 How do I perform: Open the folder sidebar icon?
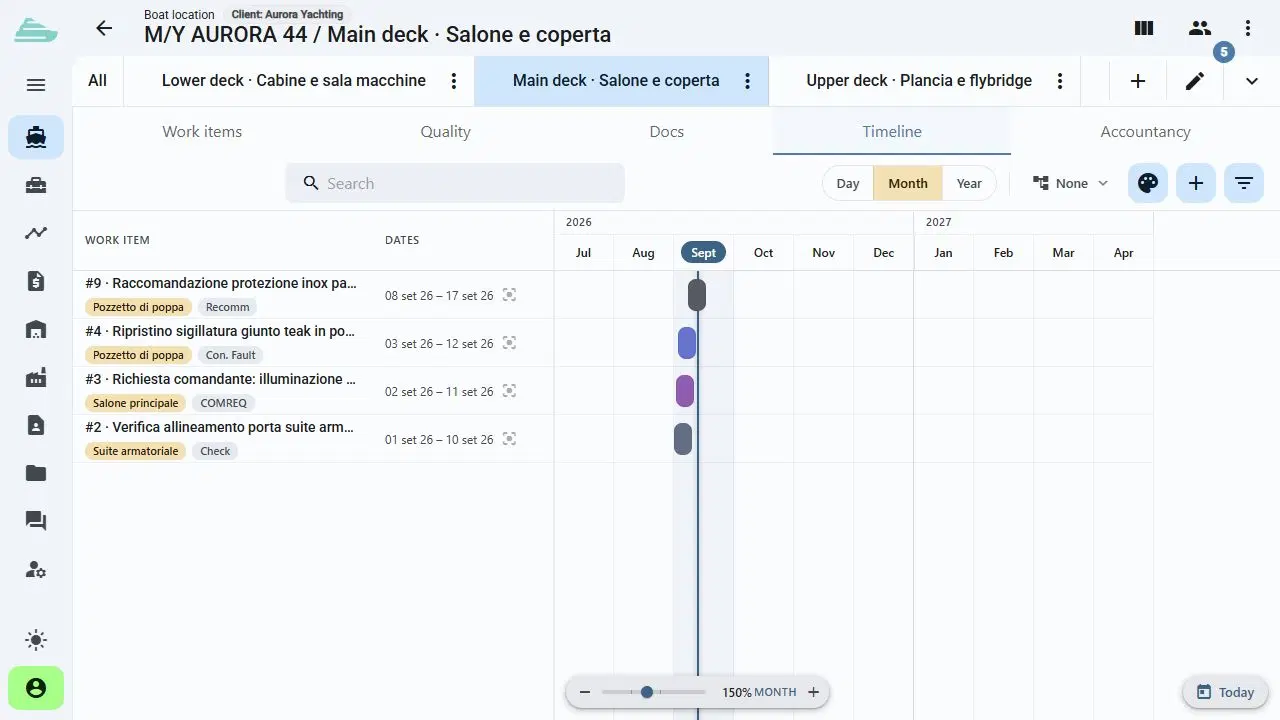(x=36, y=473)
